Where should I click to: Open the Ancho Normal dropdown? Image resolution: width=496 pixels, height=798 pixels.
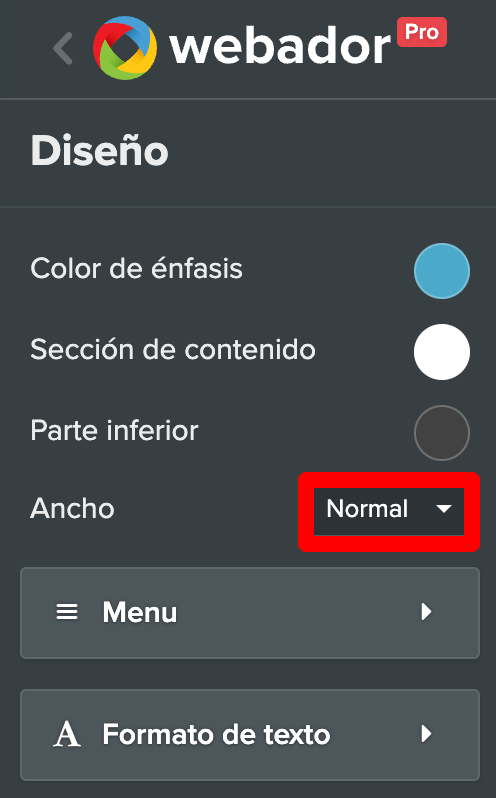[389, 511]
